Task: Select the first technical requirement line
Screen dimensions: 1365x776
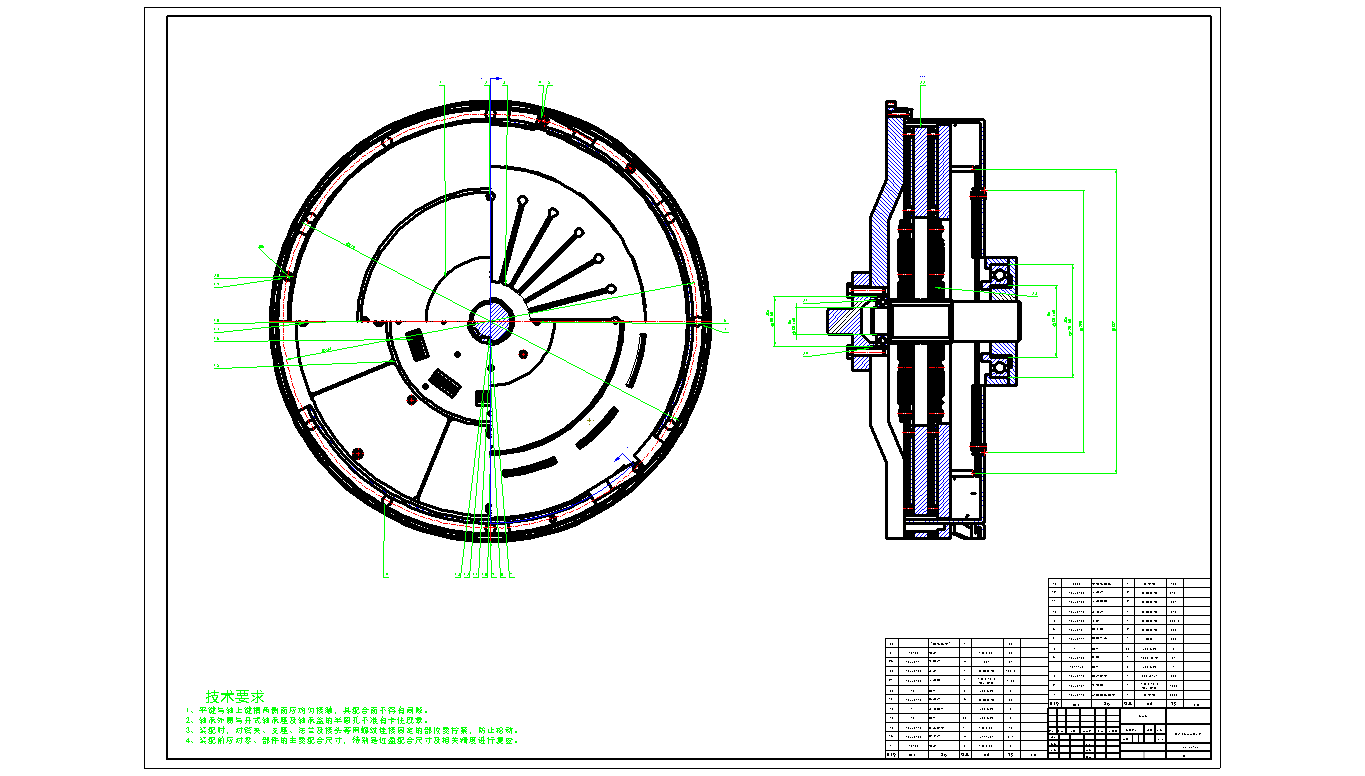Action: coord(312,709)
